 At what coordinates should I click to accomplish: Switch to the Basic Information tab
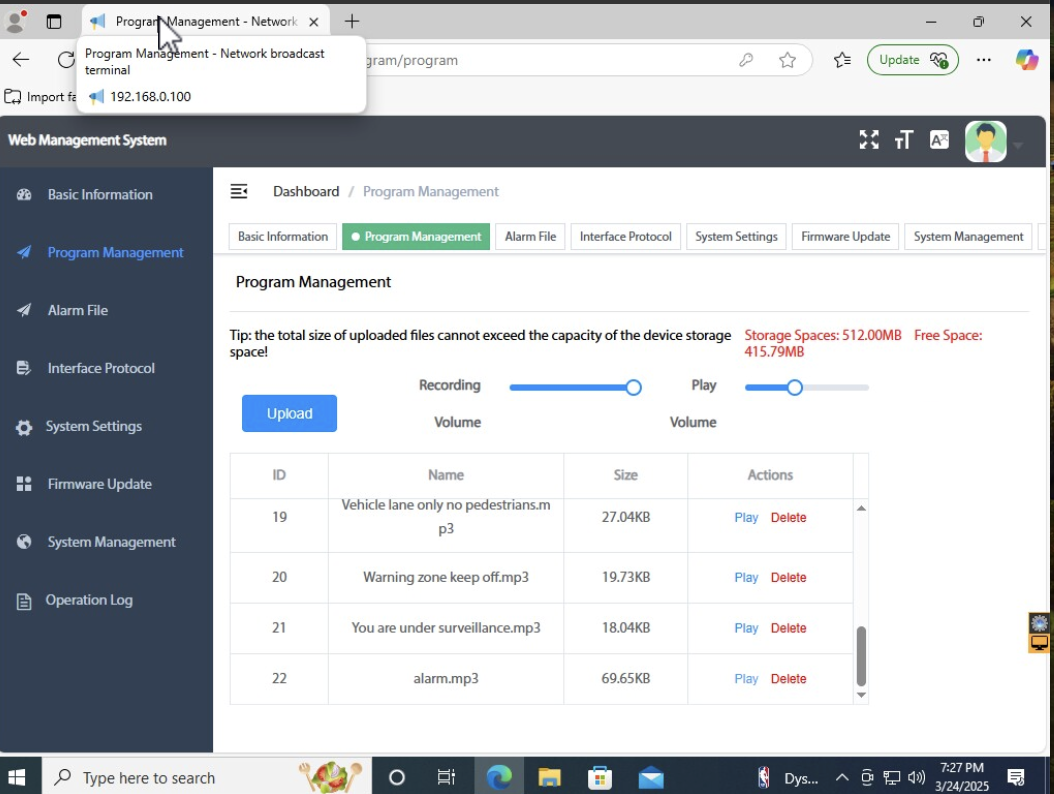282,237
